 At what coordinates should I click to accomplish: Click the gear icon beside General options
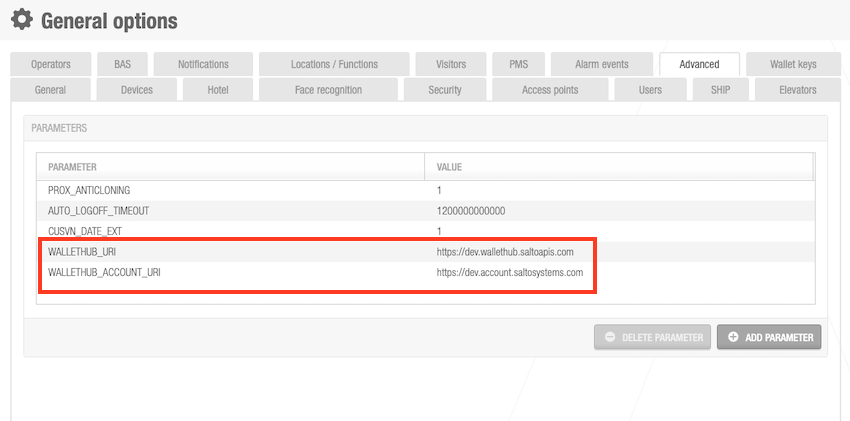[x=21, y=19]
